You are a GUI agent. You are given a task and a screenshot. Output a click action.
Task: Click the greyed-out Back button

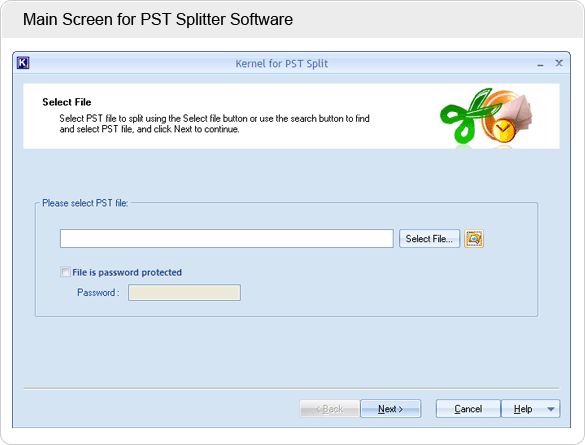tap(330, 409)
